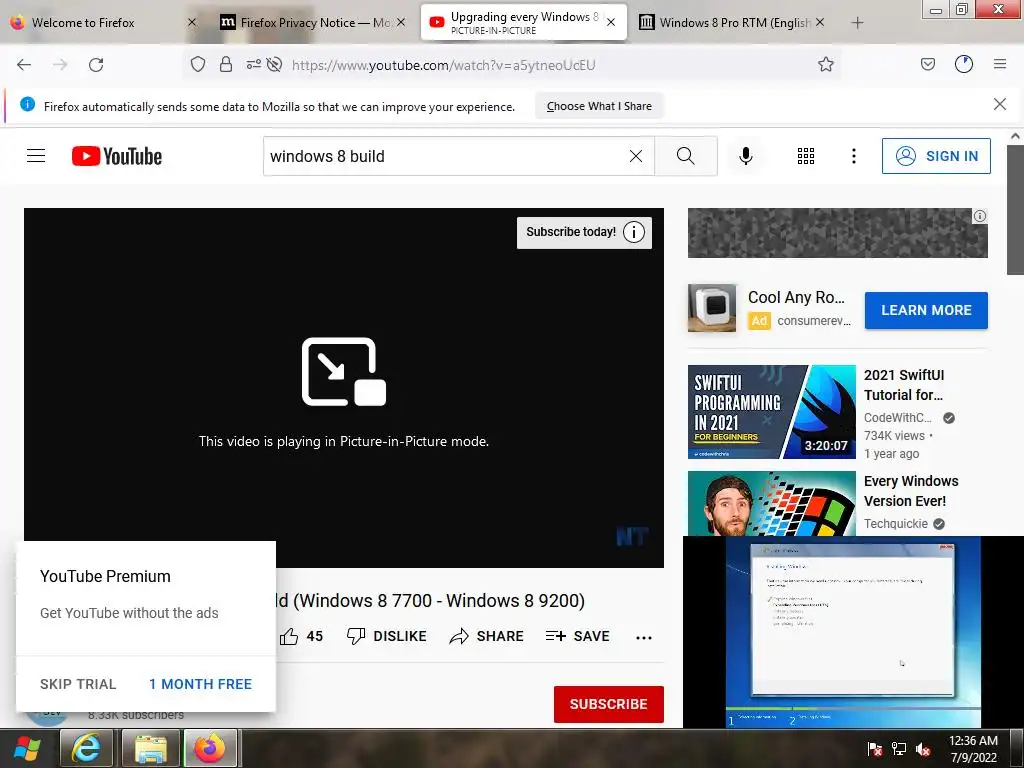Image resolution: width=1024 pixels, height=768 pixels.
Task: Open the Techquickie channel name
Action: tap(896, 524)
